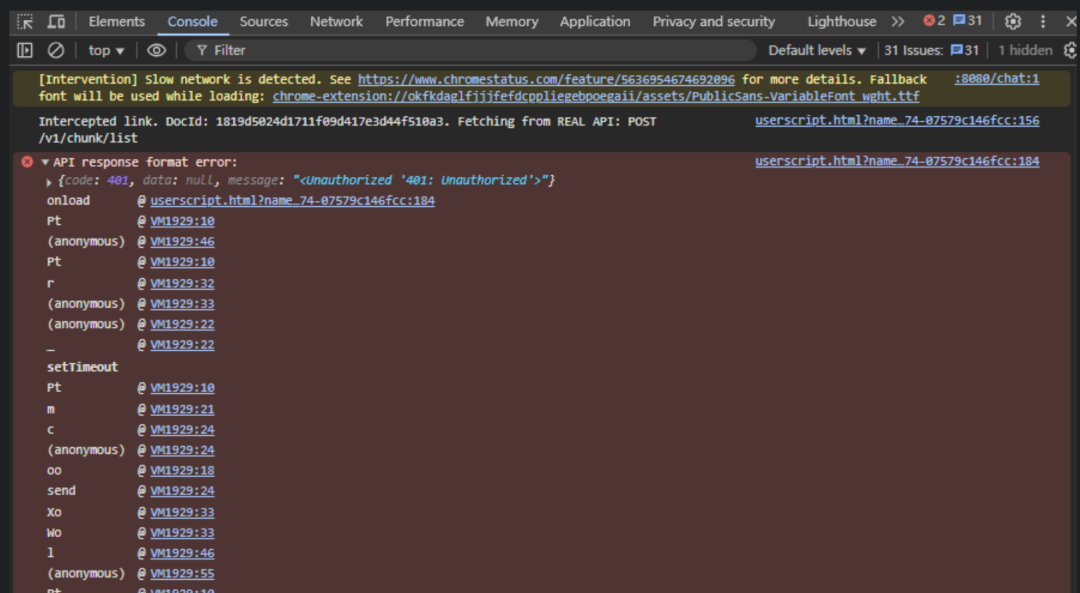Image resolution: width=1080 pixels, height=593 pixels.
Task: Click the blue issues count in the tab bar
Action: pos(967,21)
